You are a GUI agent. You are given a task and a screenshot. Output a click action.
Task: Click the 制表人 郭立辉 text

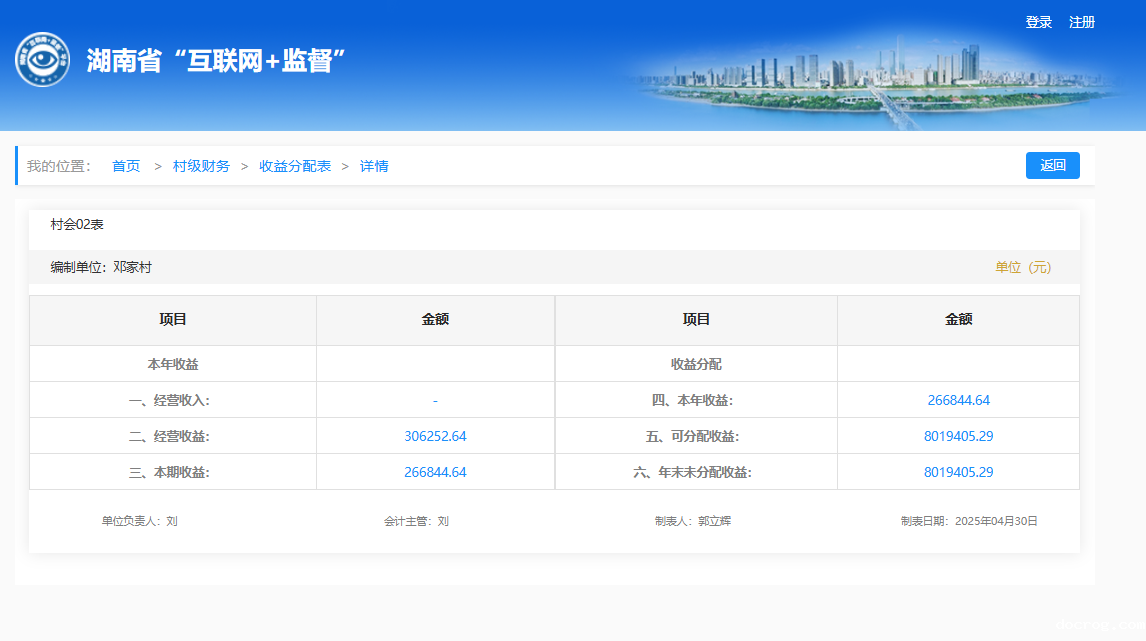pyautogui.click(x=692, y=521)
